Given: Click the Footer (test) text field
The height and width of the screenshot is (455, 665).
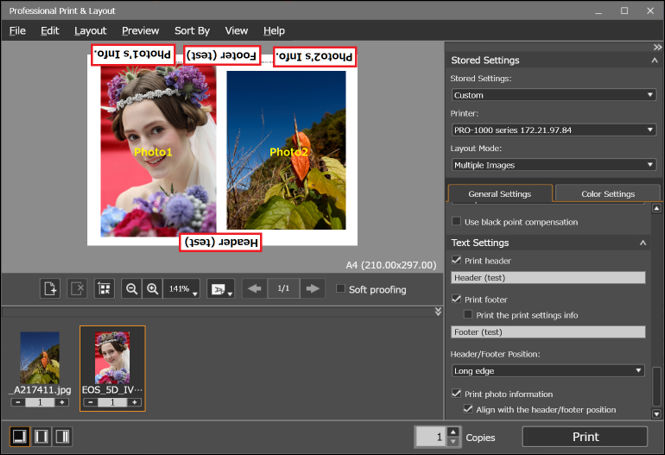Looking at the screenshot, I should (x=548, y=332).
